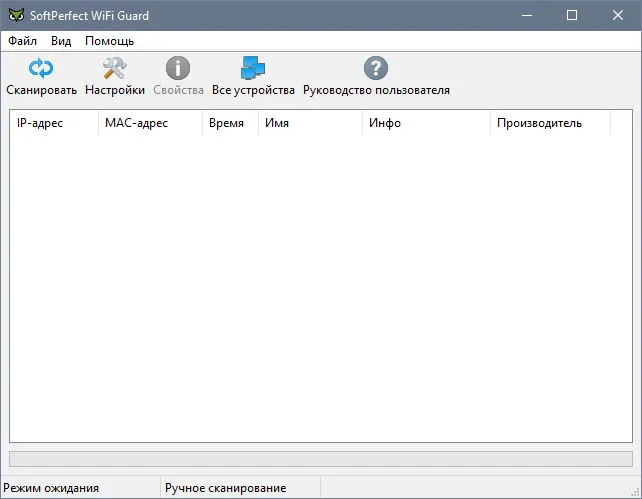Click the Время column header
This screenshot has width=642, height=499.
point(230,123)
